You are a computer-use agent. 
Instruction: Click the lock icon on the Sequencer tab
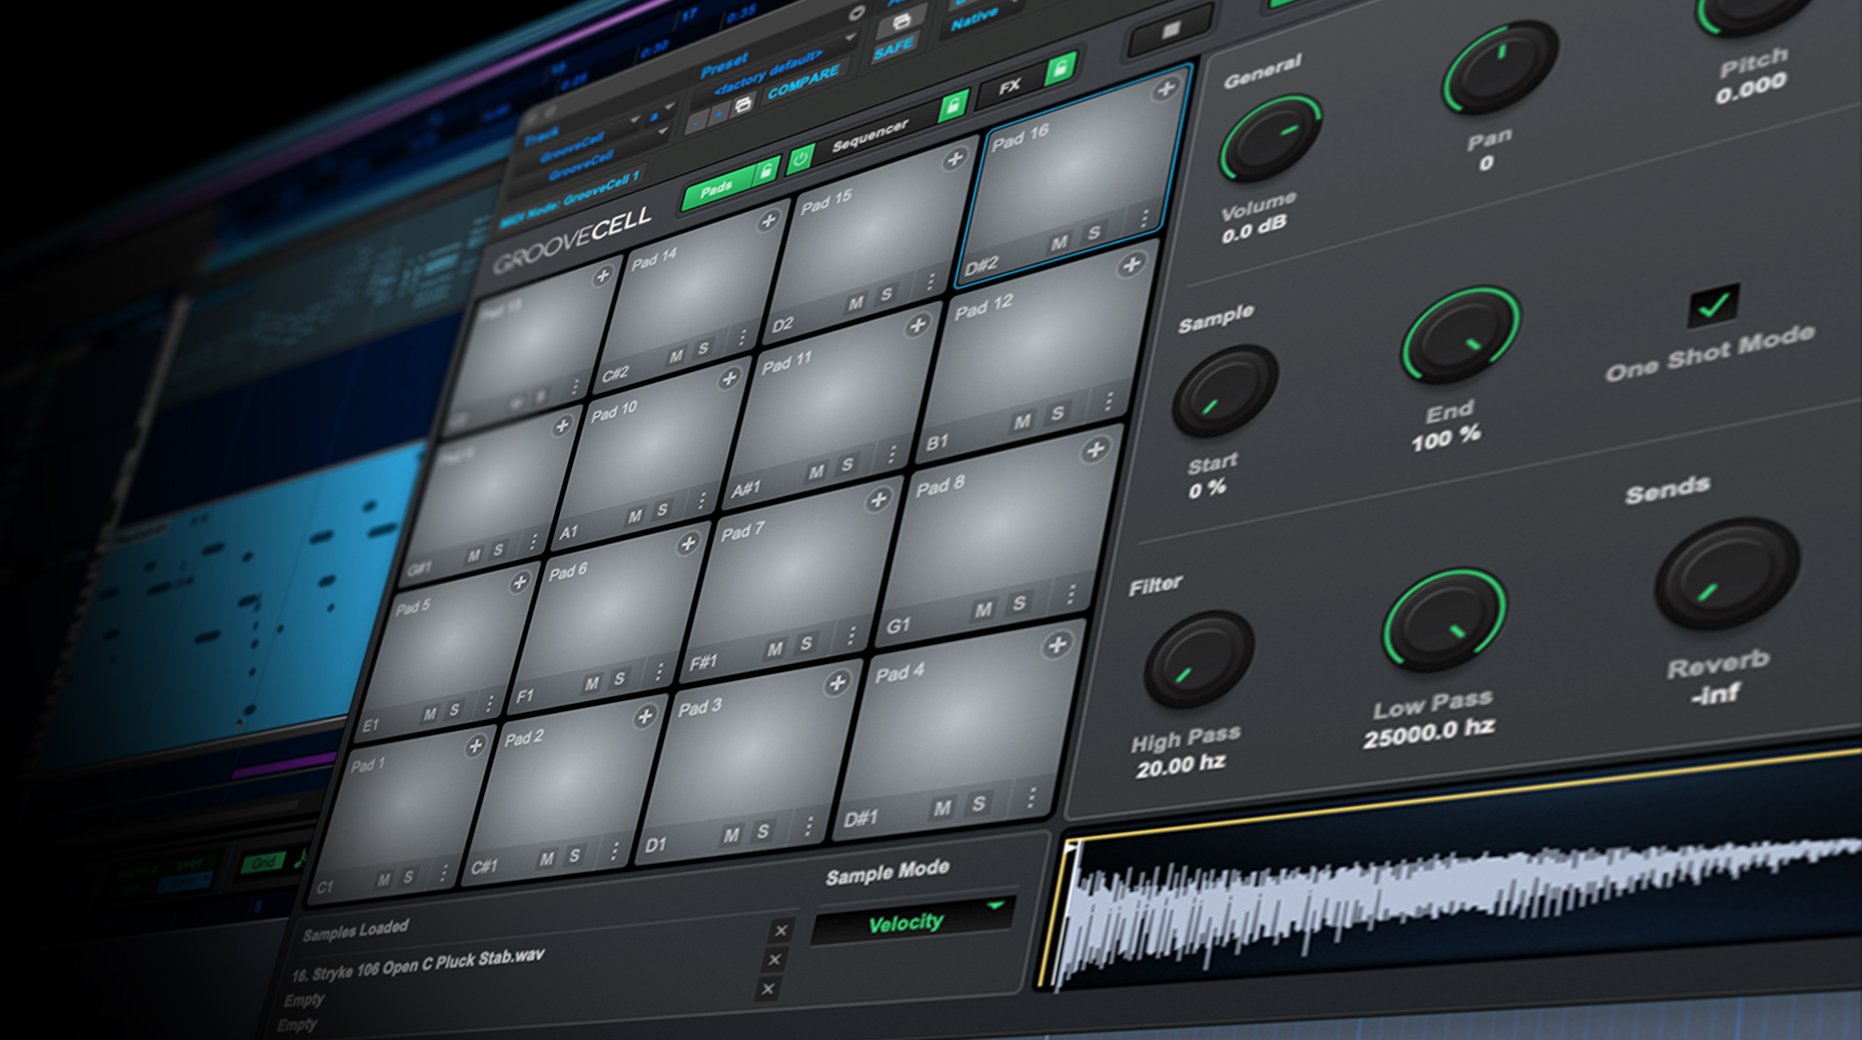(x=952, y=106)
